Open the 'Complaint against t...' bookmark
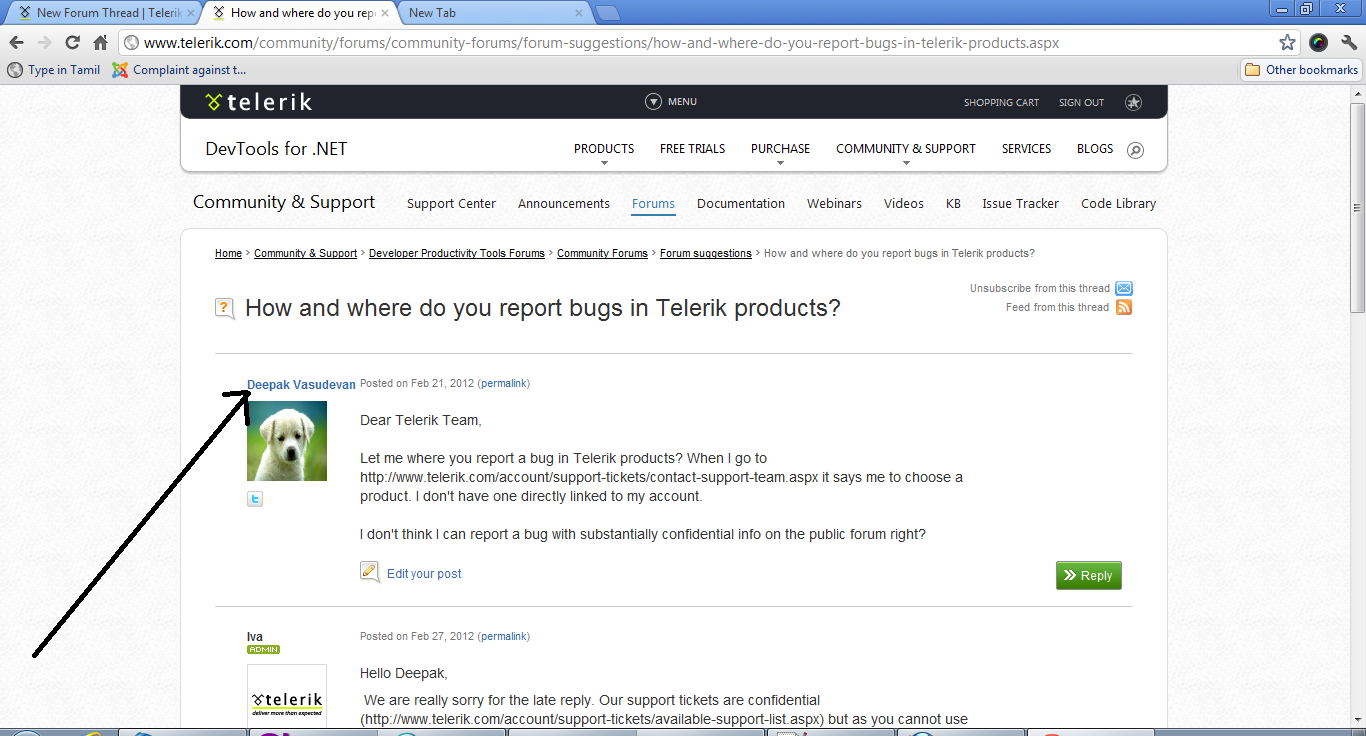The height and width of the screenshot is (736, 1366). pos(179,70)
